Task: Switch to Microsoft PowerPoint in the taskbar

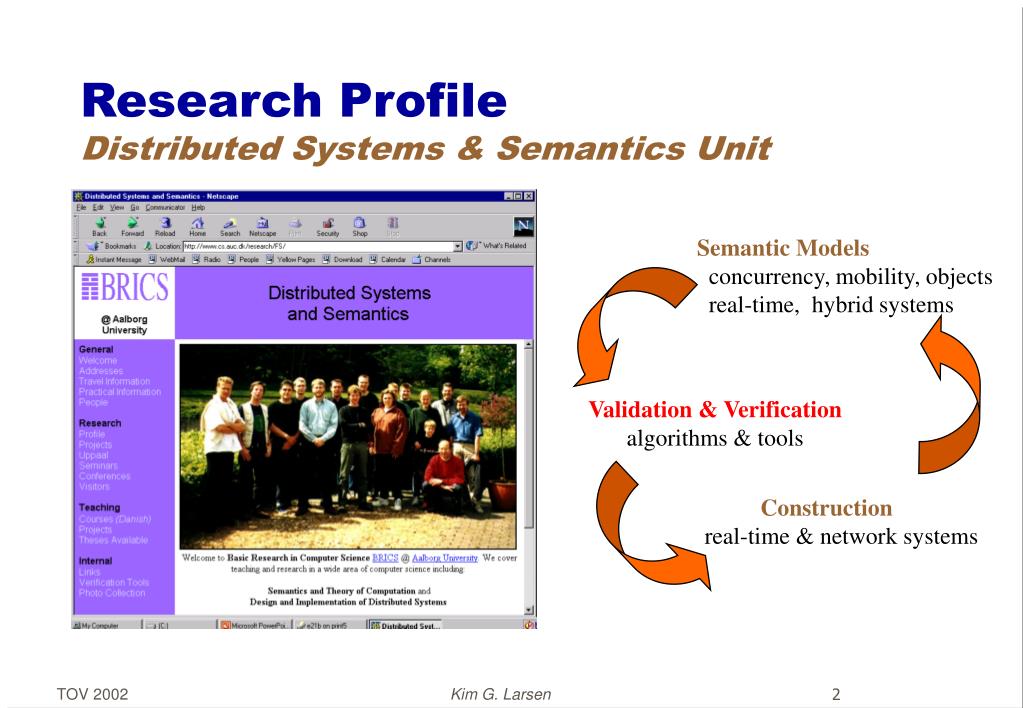Action: pyautogui.click(x=255, y=625)
